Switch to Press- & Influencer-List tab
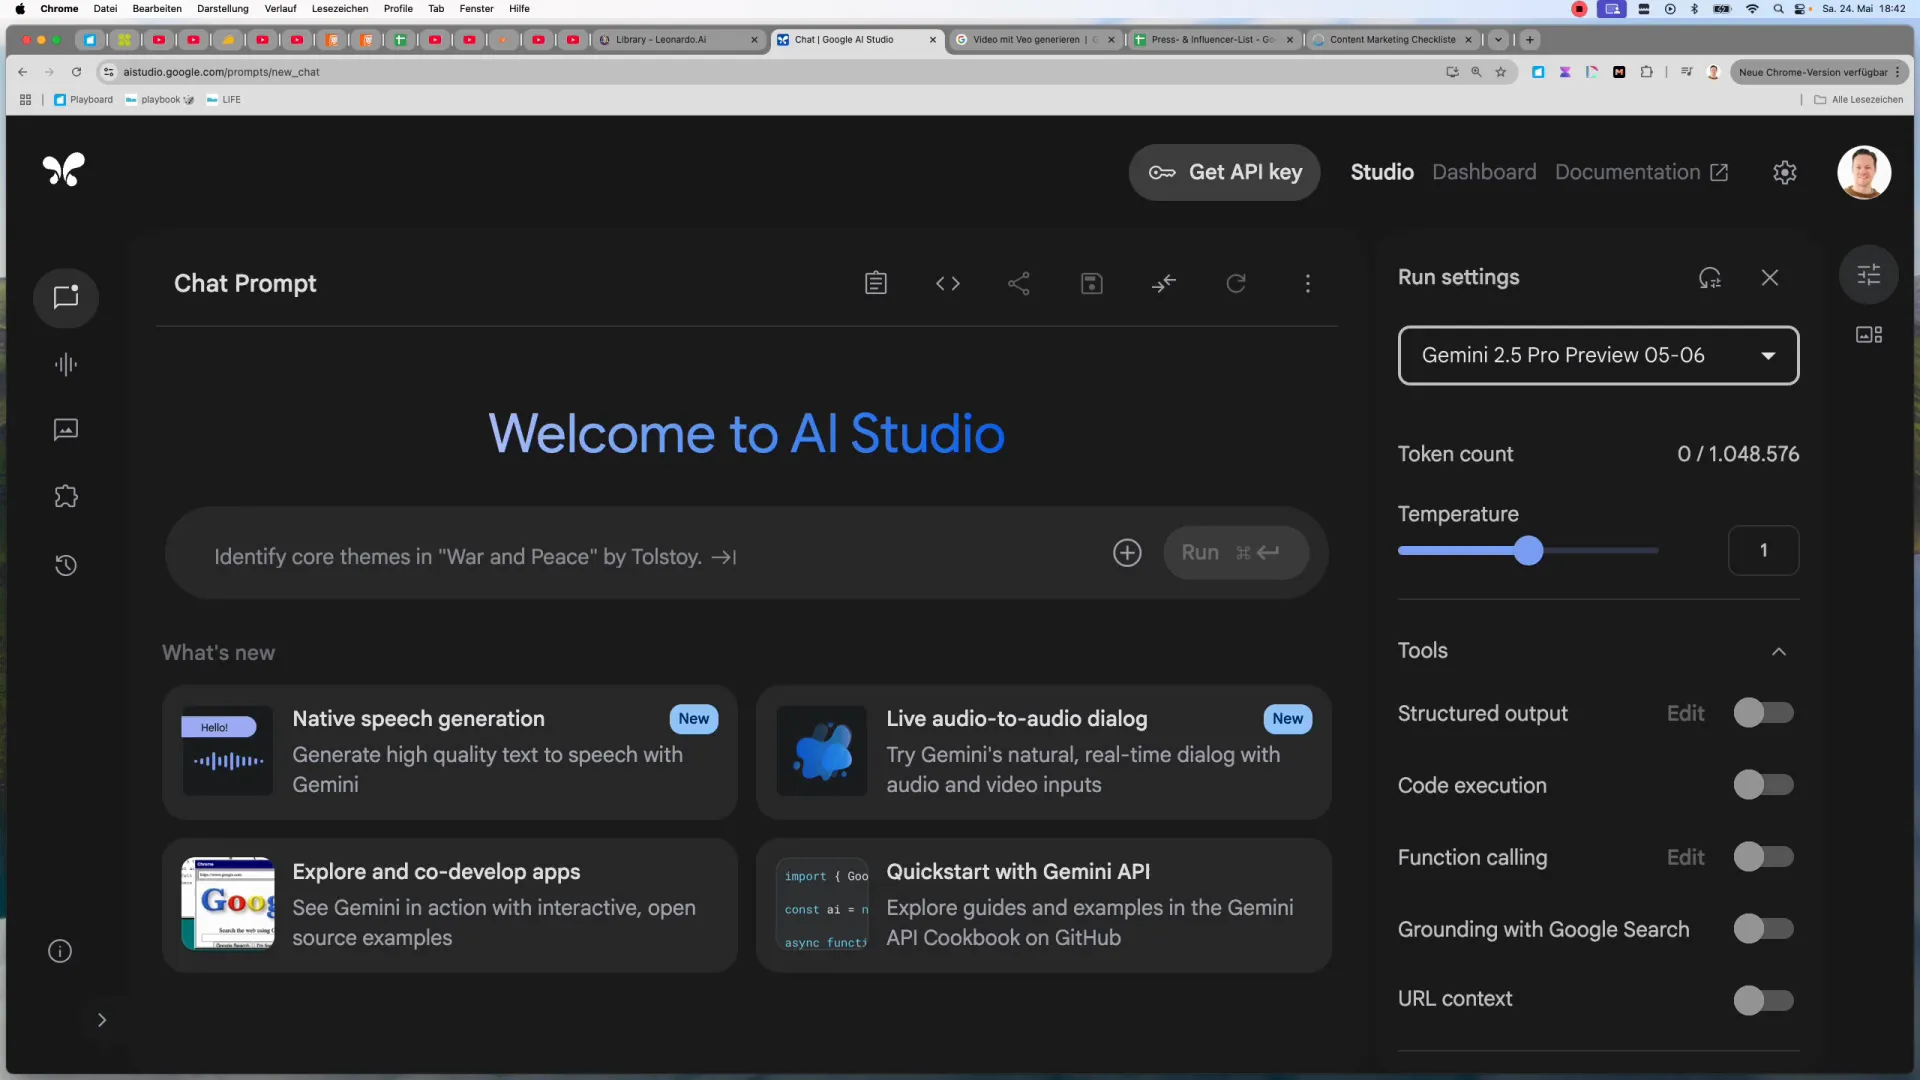Image resolution: width=1920 pixels, height=1080 pixels. [1213, 40]
